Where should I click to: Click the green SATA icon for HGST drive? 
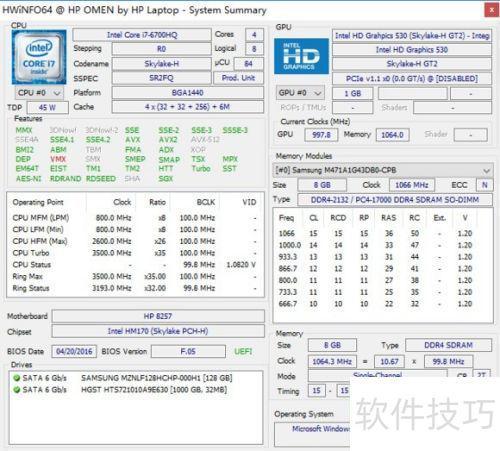[16, 390]
